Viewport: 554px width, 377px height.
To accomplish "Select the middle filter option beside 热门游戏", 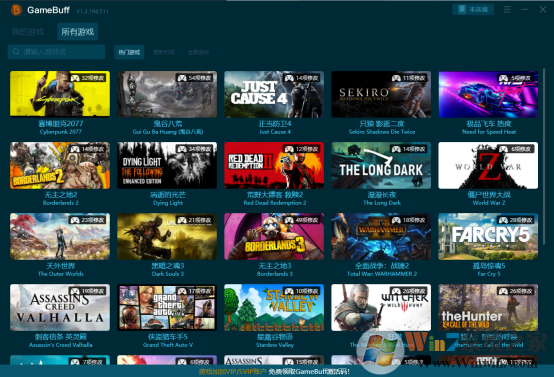I will click(164, 52).
